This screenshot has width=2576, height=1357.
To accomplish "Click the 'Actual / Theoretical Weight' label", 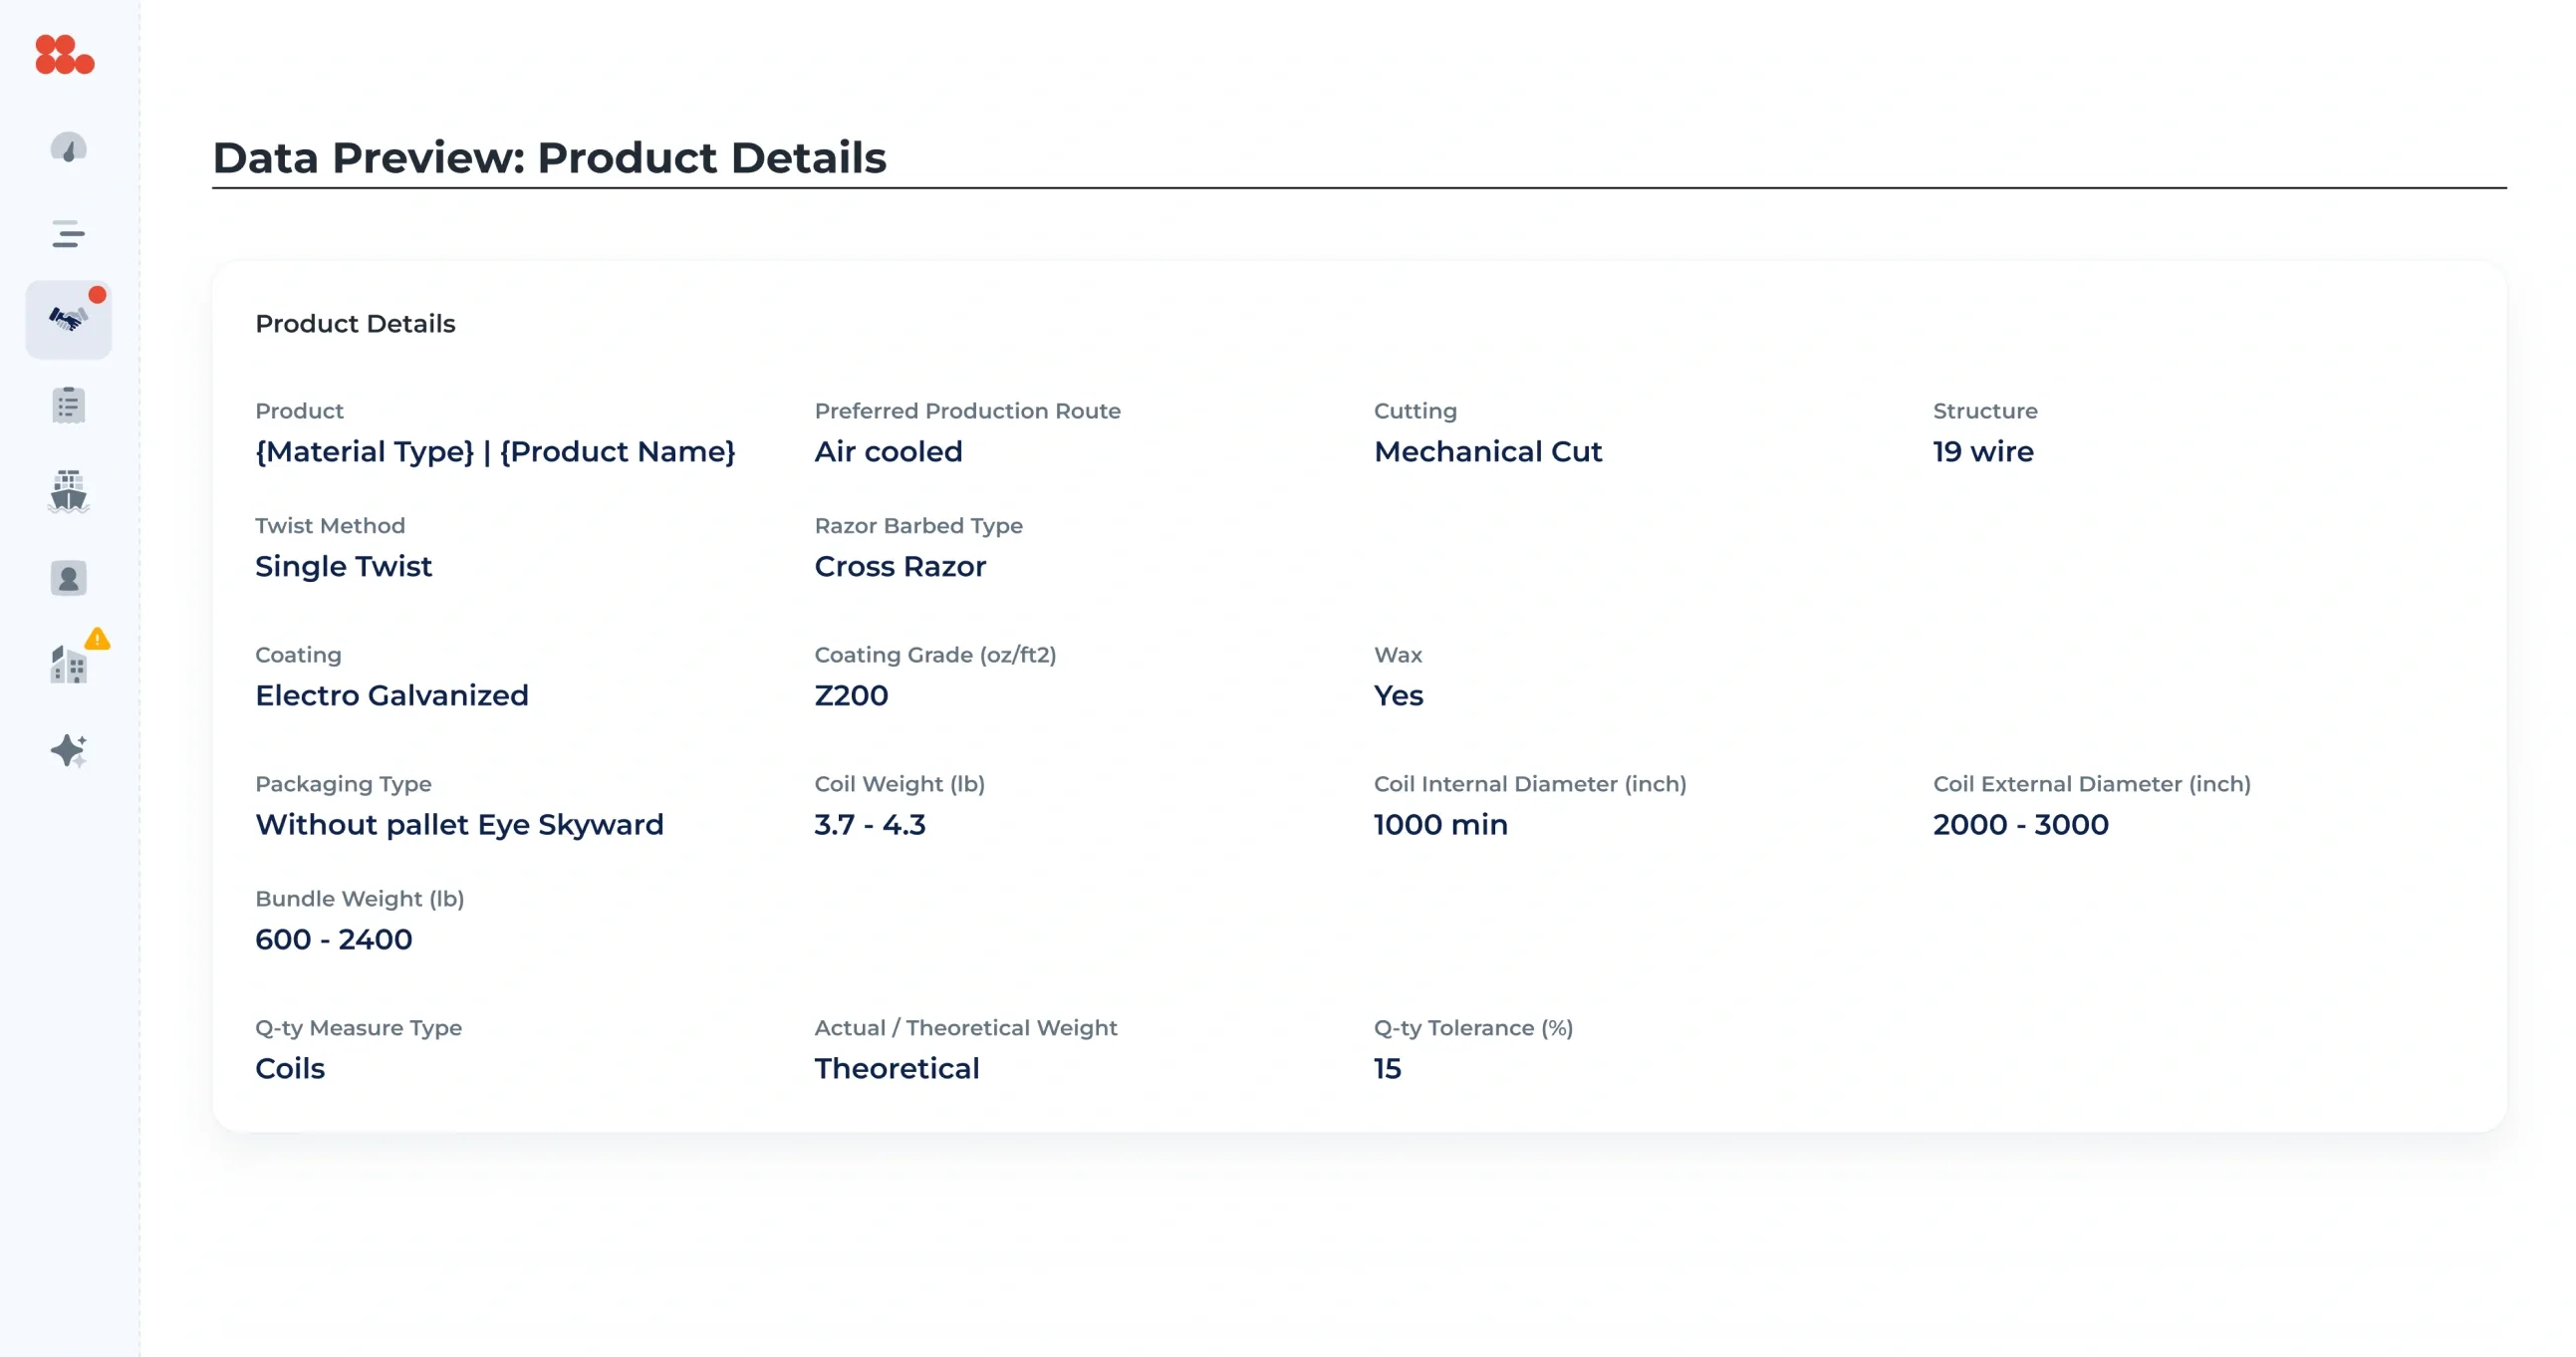I will click(965, 1028).
